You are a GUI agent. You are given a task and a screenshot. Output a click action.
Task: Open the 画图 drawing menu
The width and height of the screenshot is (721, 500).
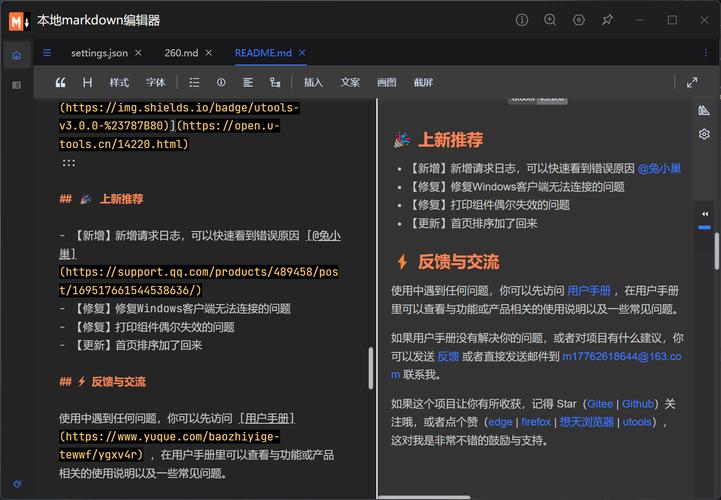point(387,82)
